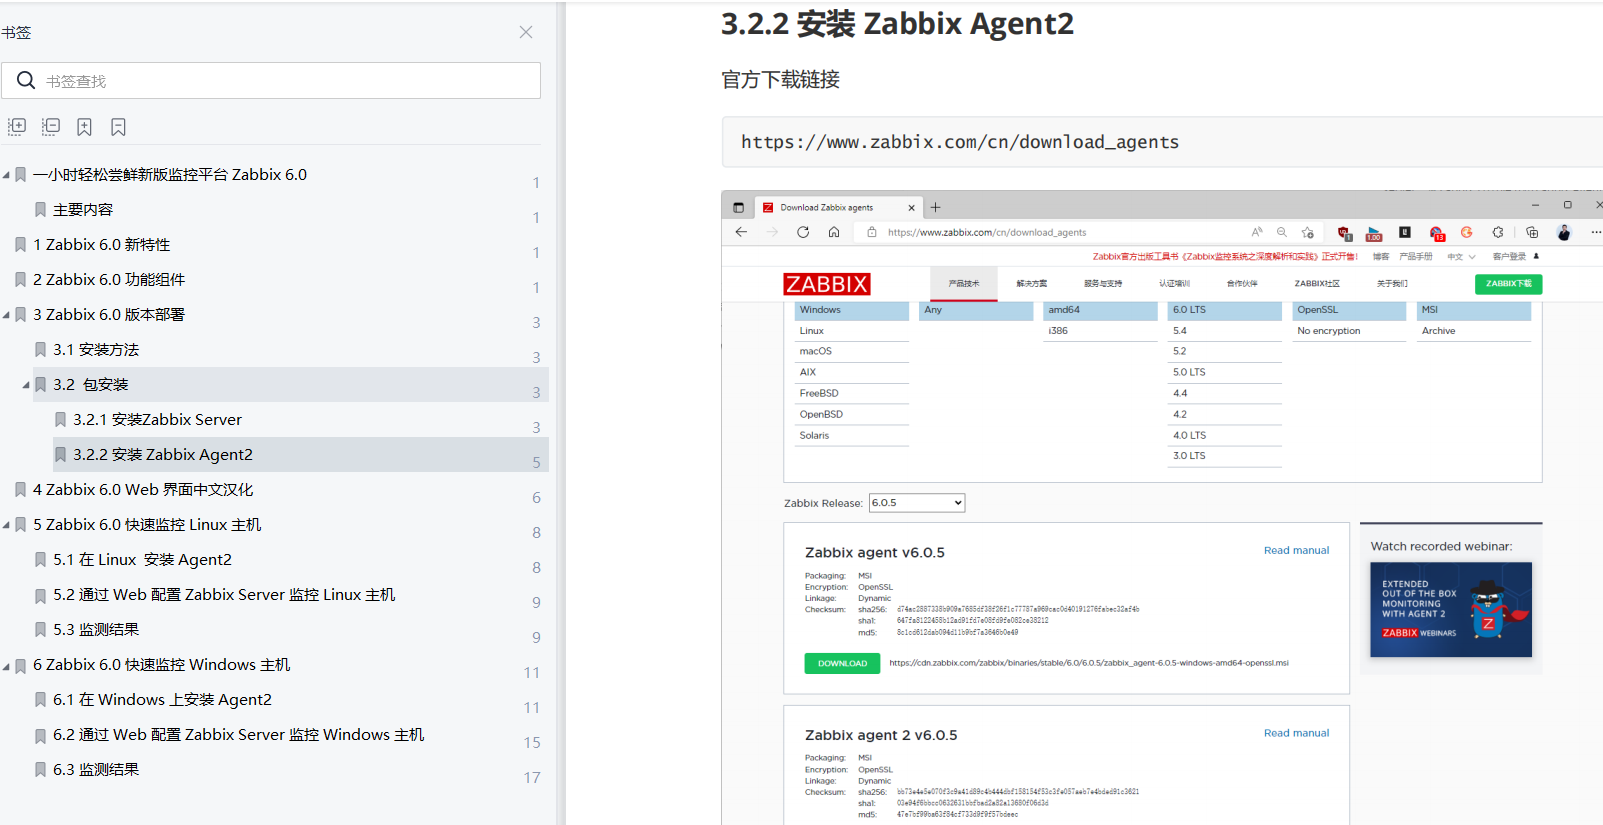Click the https://www.zabbix.com/cn/download_agents URL text

point(960,142)
